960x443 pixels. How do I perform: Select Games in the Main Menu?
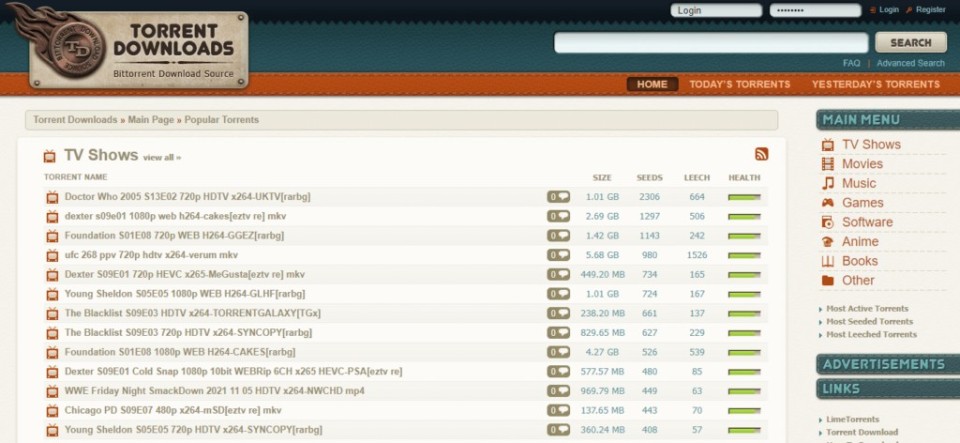[x=863, y=203]
